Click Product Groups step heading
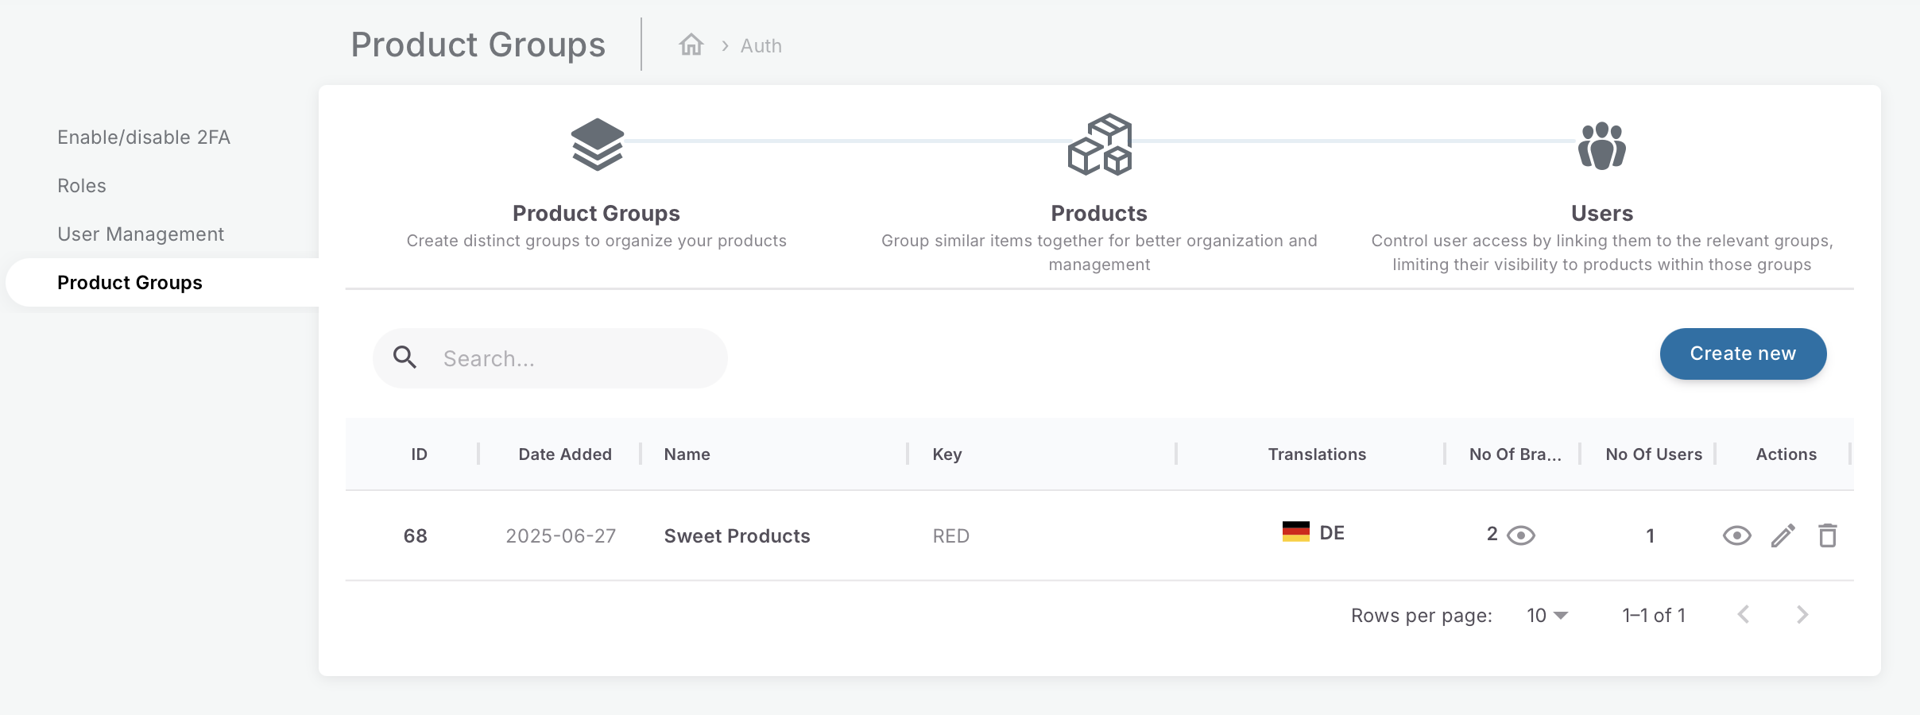 click(x=596, y=213)
